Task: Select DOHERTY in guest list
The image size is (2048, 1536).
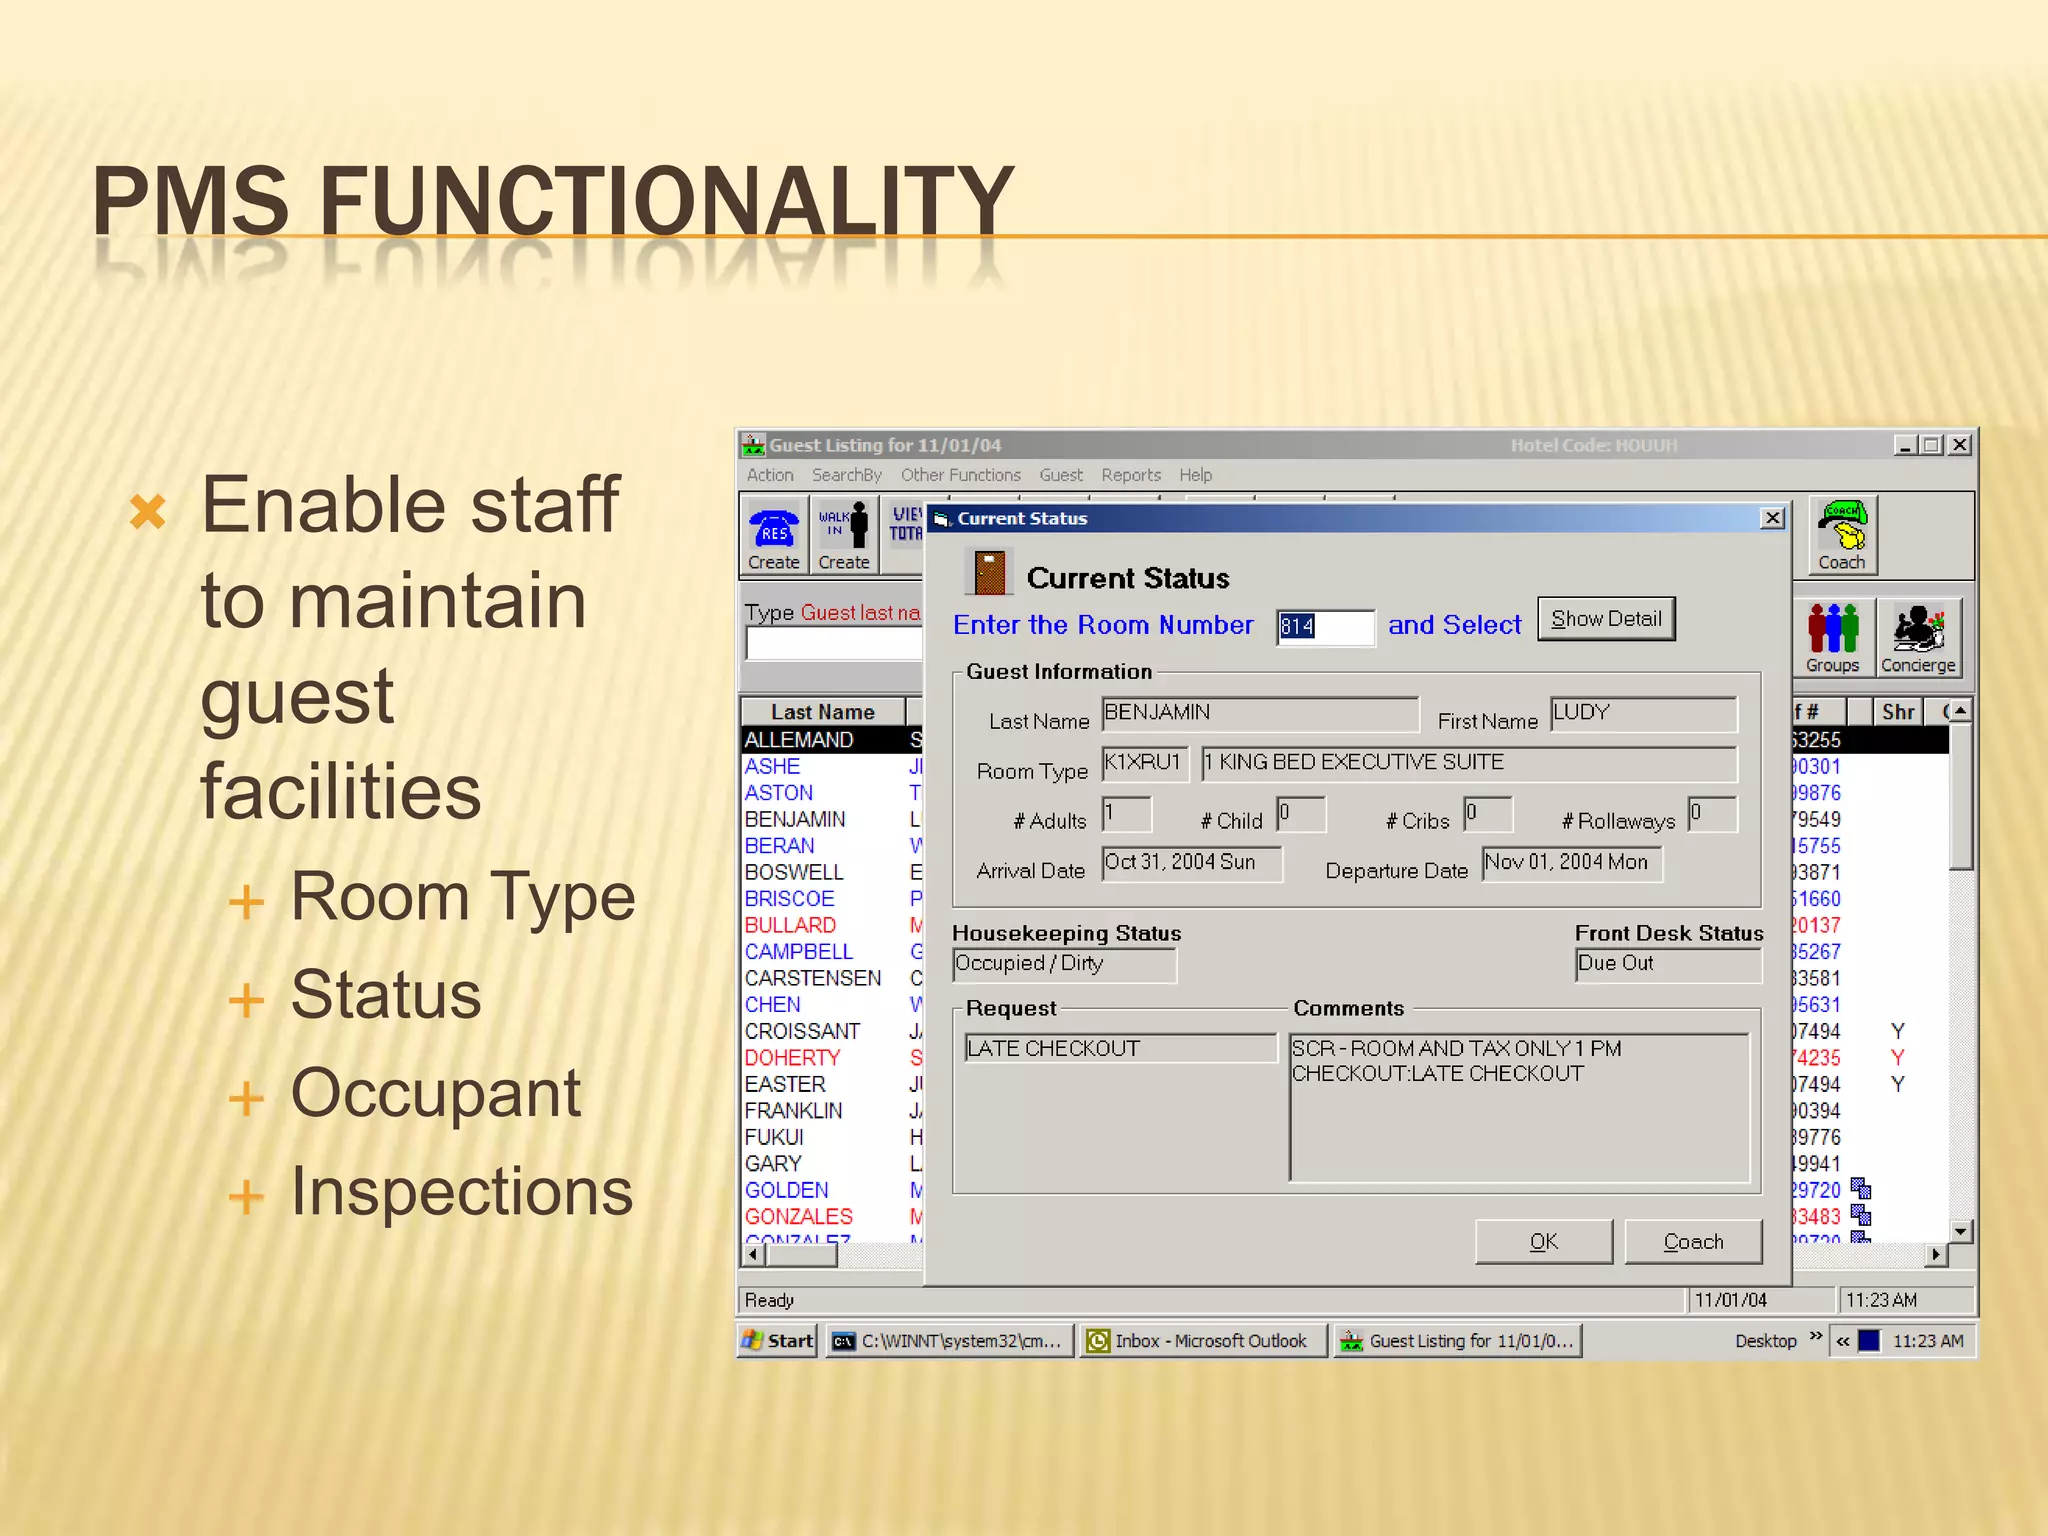Action: [x=792, y=1058]
